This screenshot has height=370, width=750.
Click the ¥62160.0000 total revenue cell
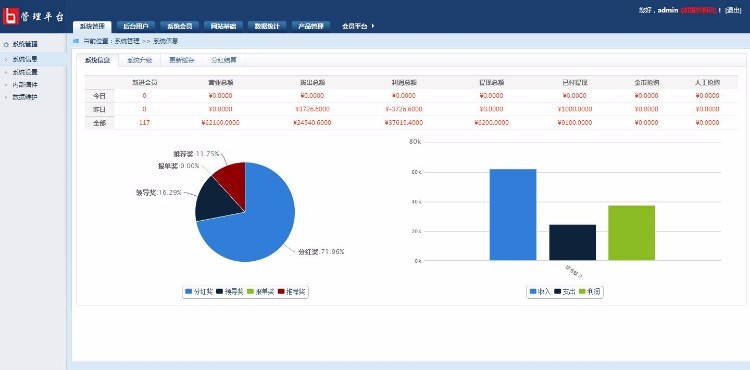coord(221,123)
